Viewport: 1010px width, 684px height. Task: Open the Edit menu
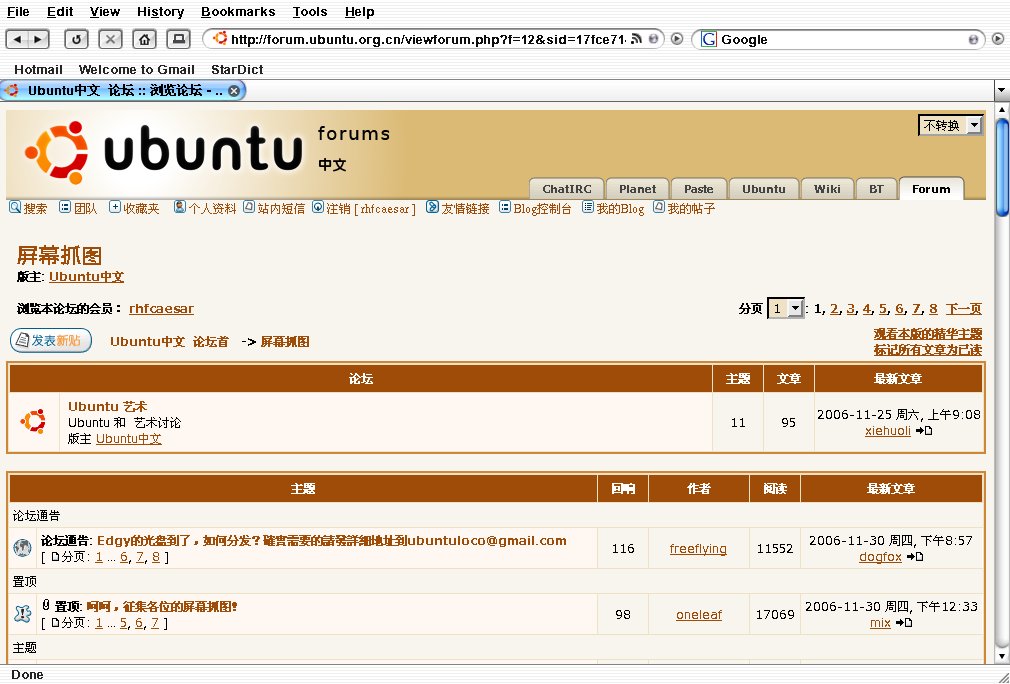(60, 12)
